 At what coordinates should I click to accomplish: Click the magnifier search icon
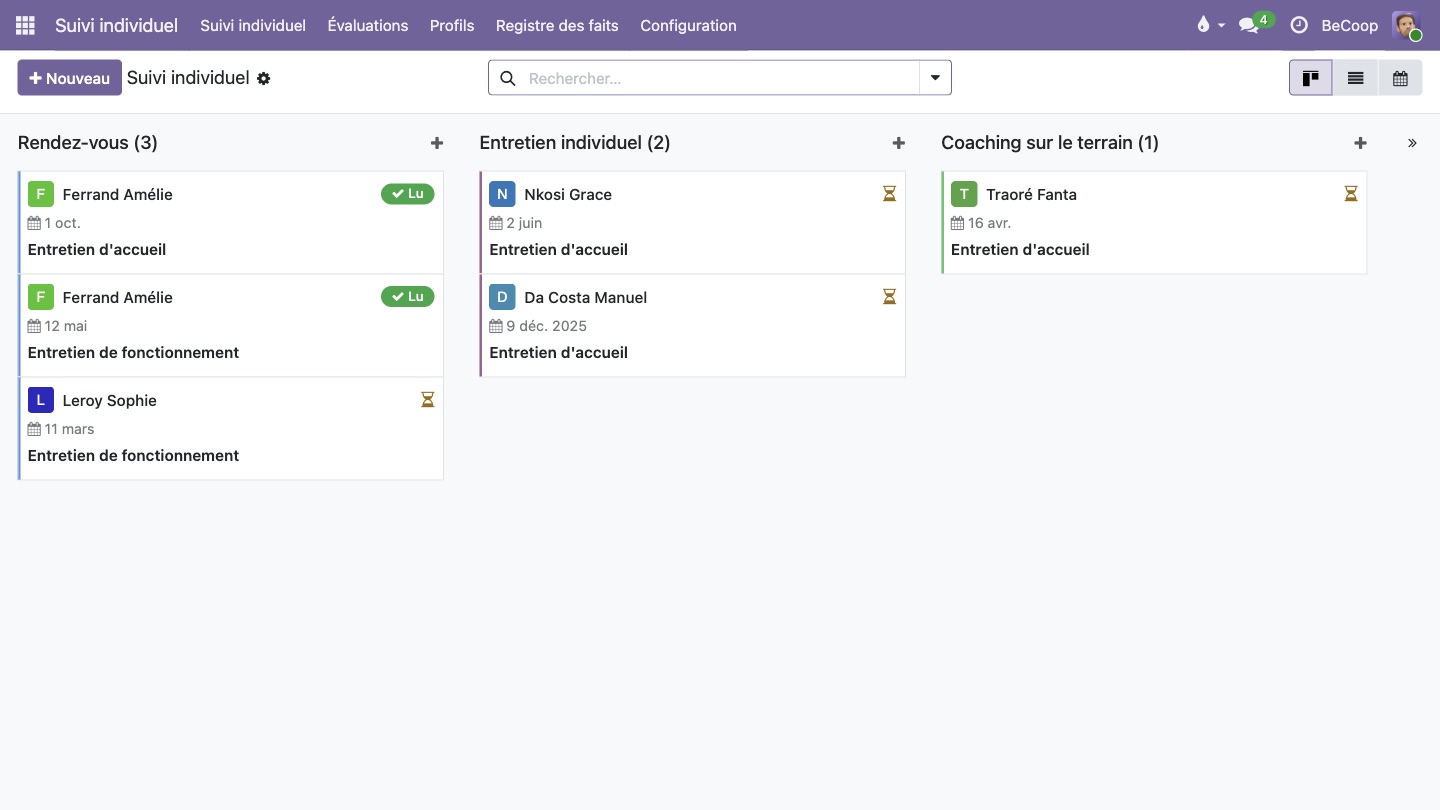pos(508,78)
